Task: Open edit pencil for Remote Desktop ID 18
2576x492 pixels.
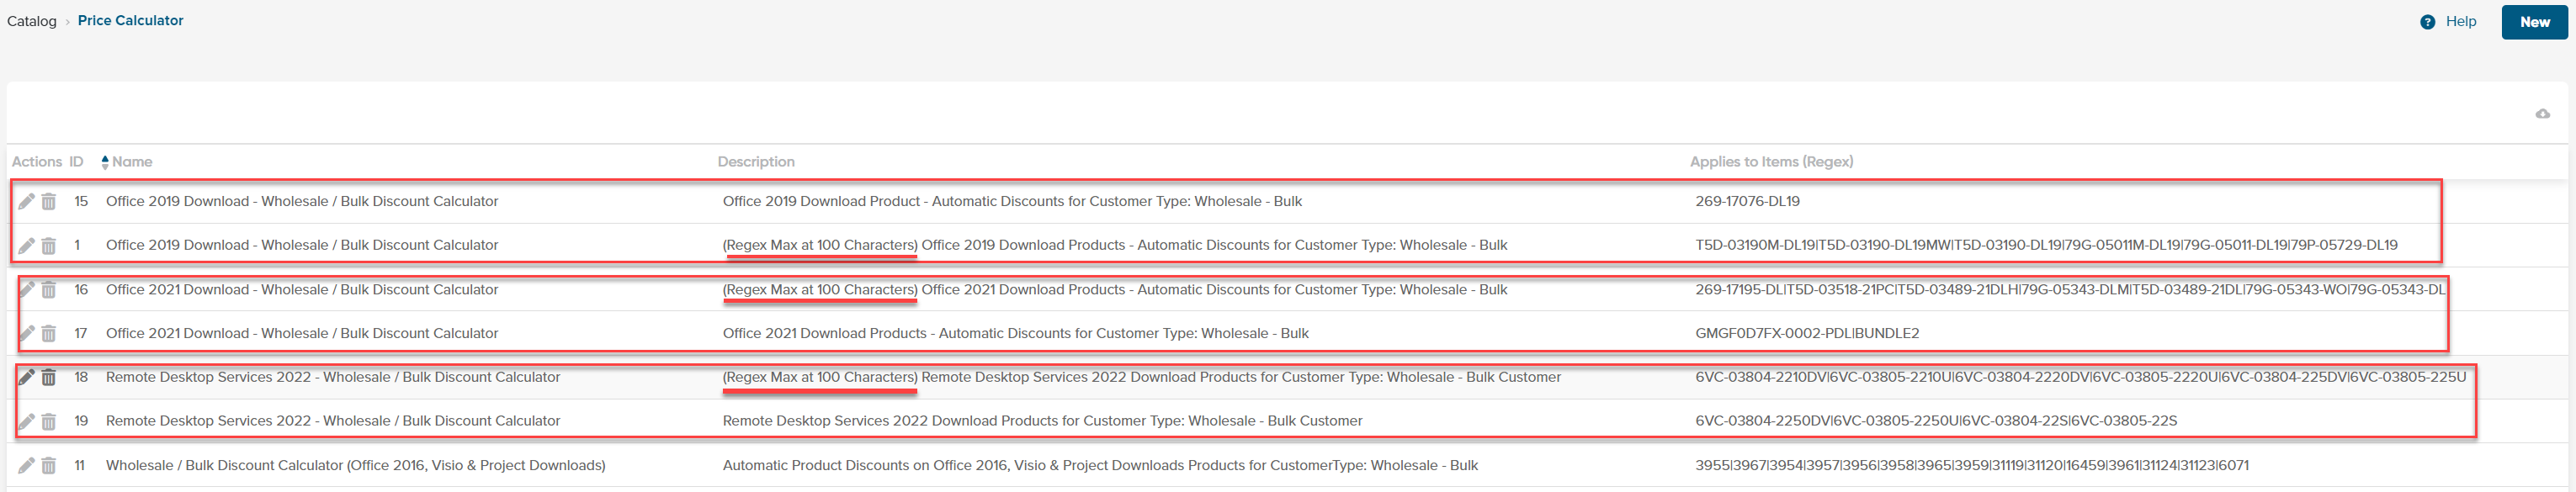Action: [27, 377]
